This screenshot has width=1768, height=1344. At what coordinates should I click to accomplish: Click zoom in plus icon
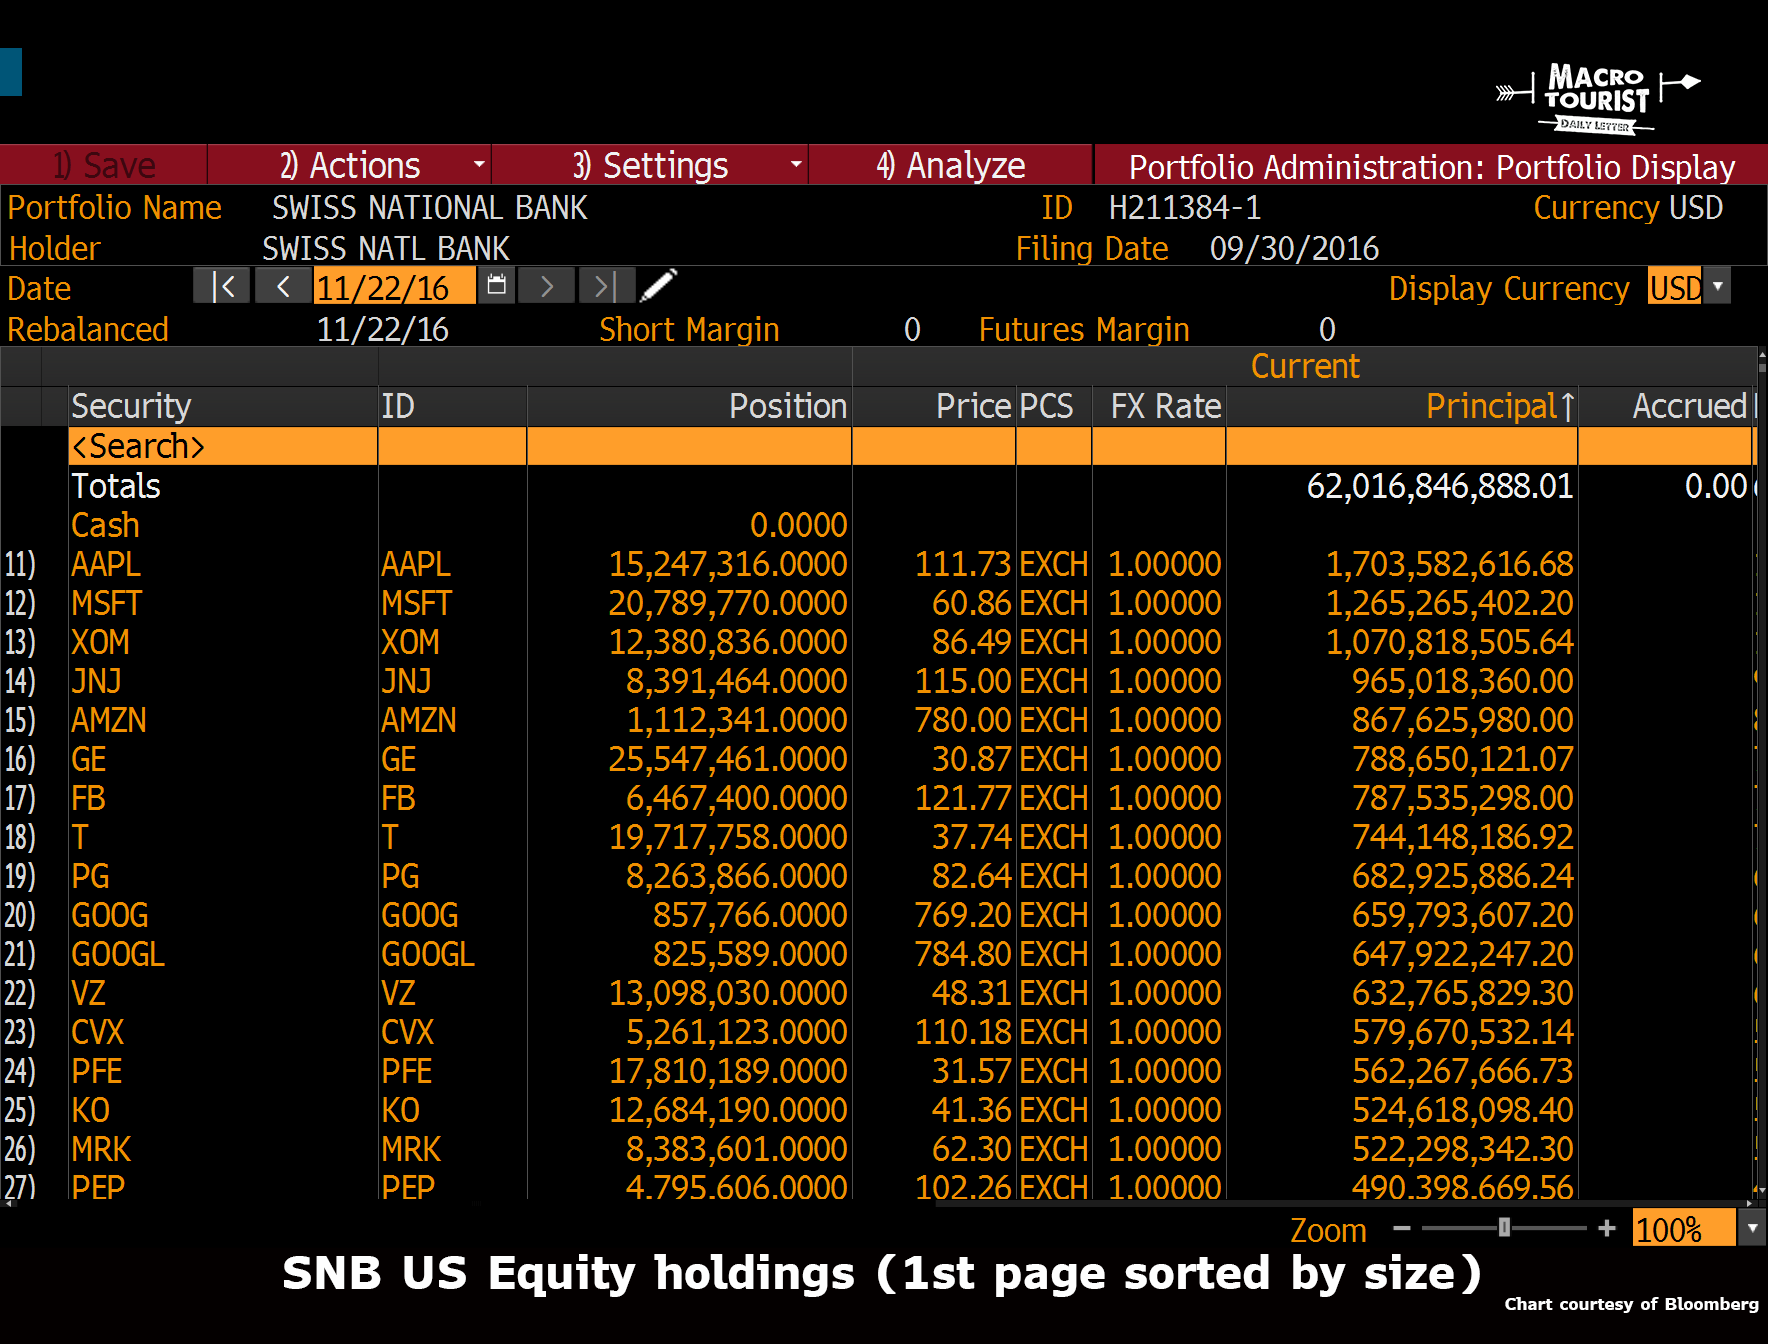click(1607, 1228)
